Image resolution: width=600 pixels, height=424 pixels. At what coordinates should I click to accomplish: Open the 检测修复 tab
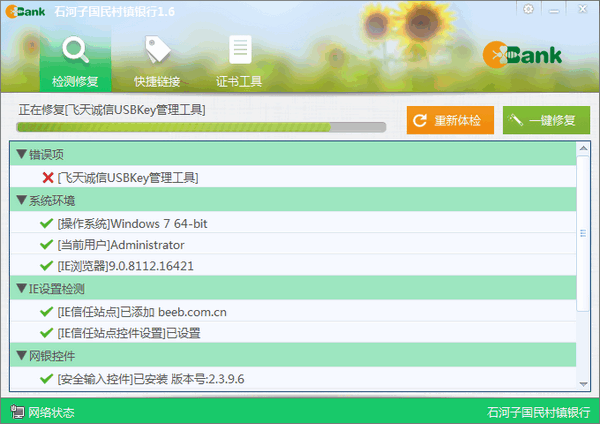(75, 59)
